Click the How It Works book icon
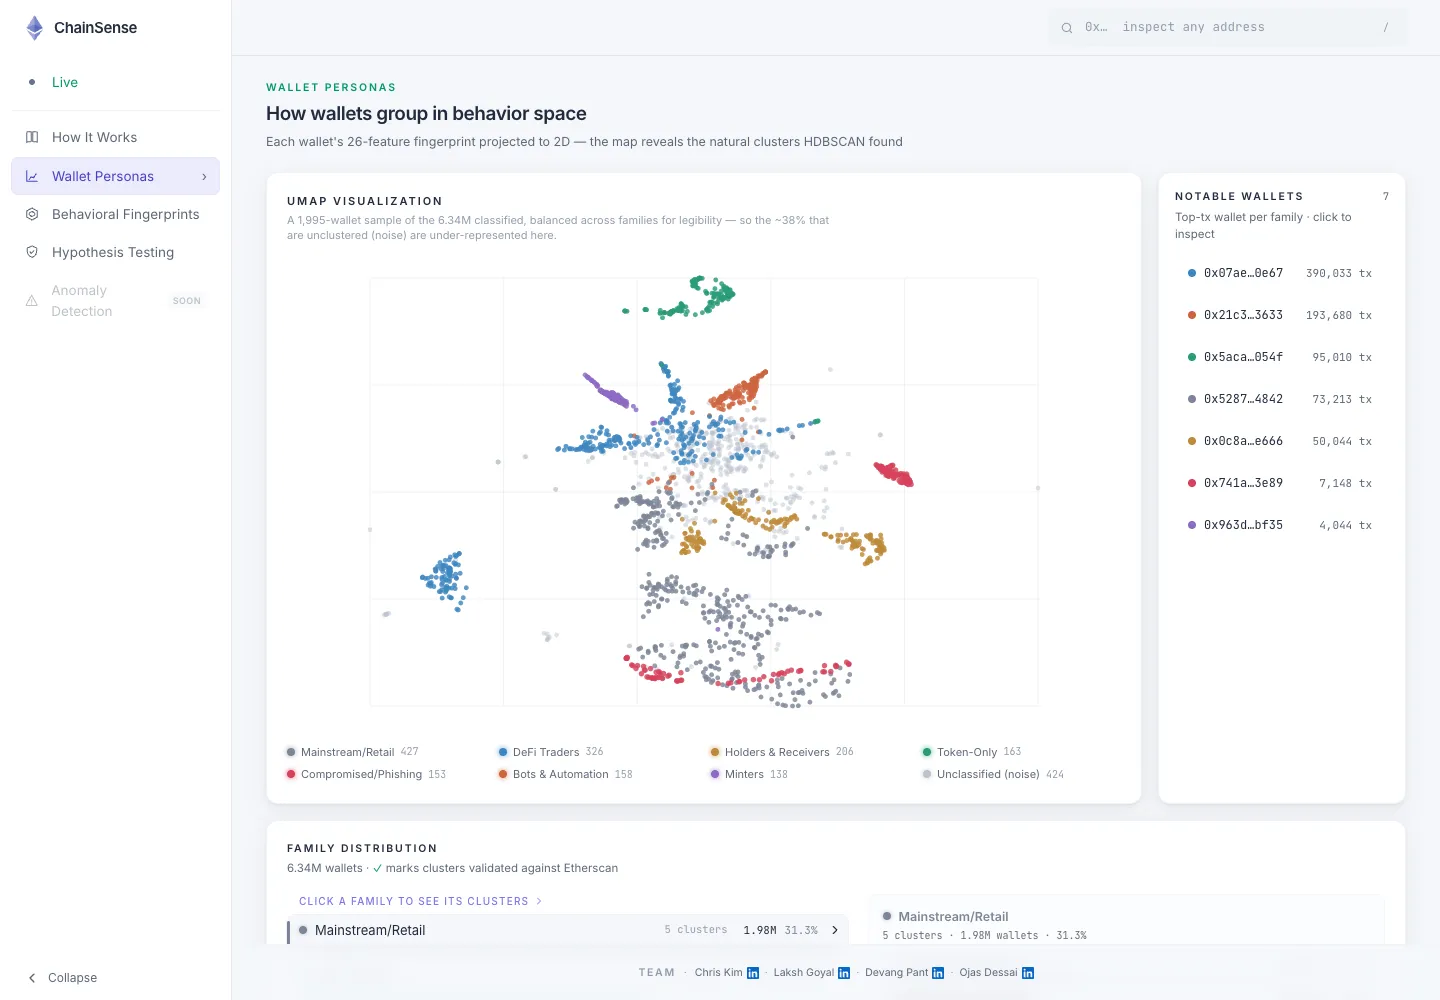Viewport: 1440px width, 1000px height. pos(32,137)
